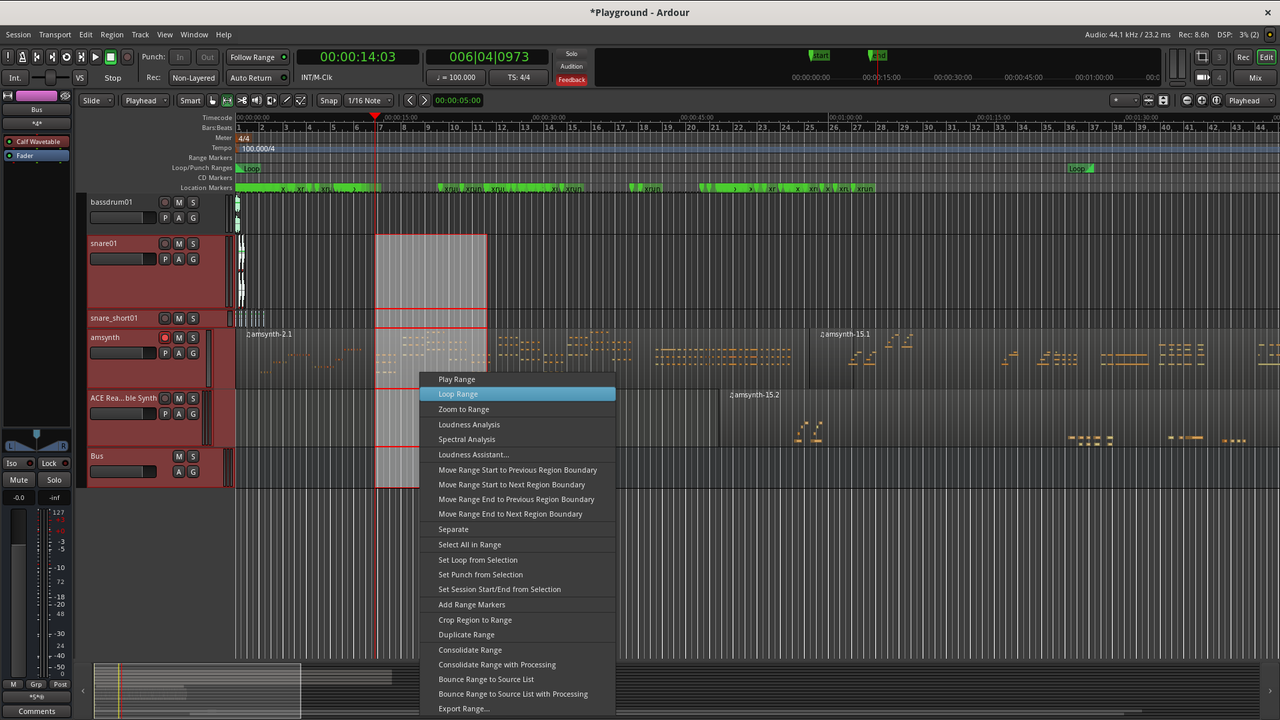Disarm record on amsynth track

tap(165, 338)
